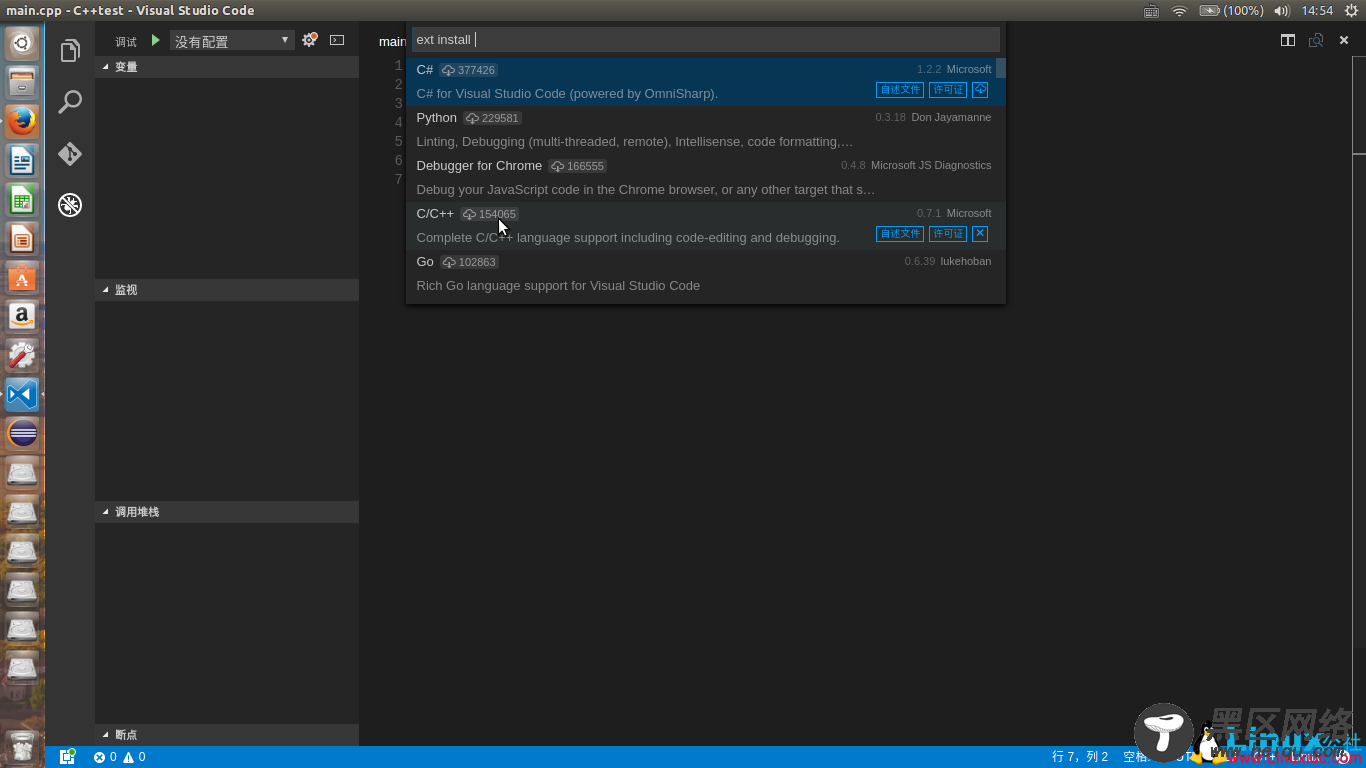This screenshot has height=768, width=1366.
Task: Click the 许可证 button for C/C++
Action: tap(948, 233)
